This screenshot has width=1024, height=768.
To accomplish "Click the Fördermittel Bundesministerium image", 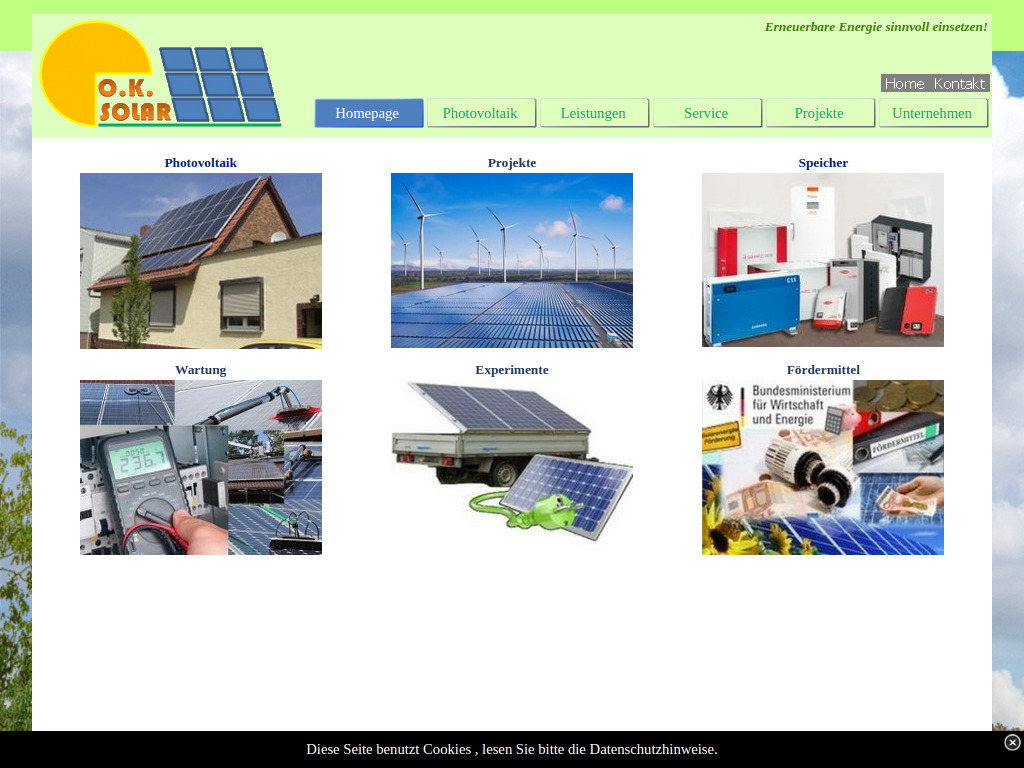I will click(822, 467).
